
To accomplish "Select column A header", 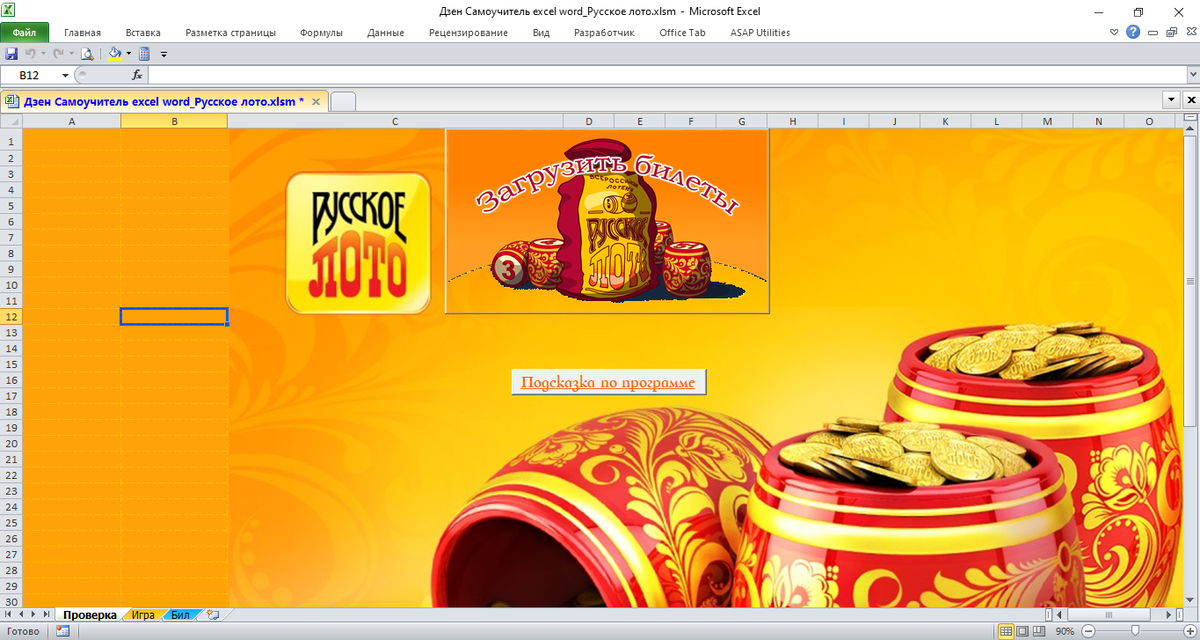I will [71, 121].
